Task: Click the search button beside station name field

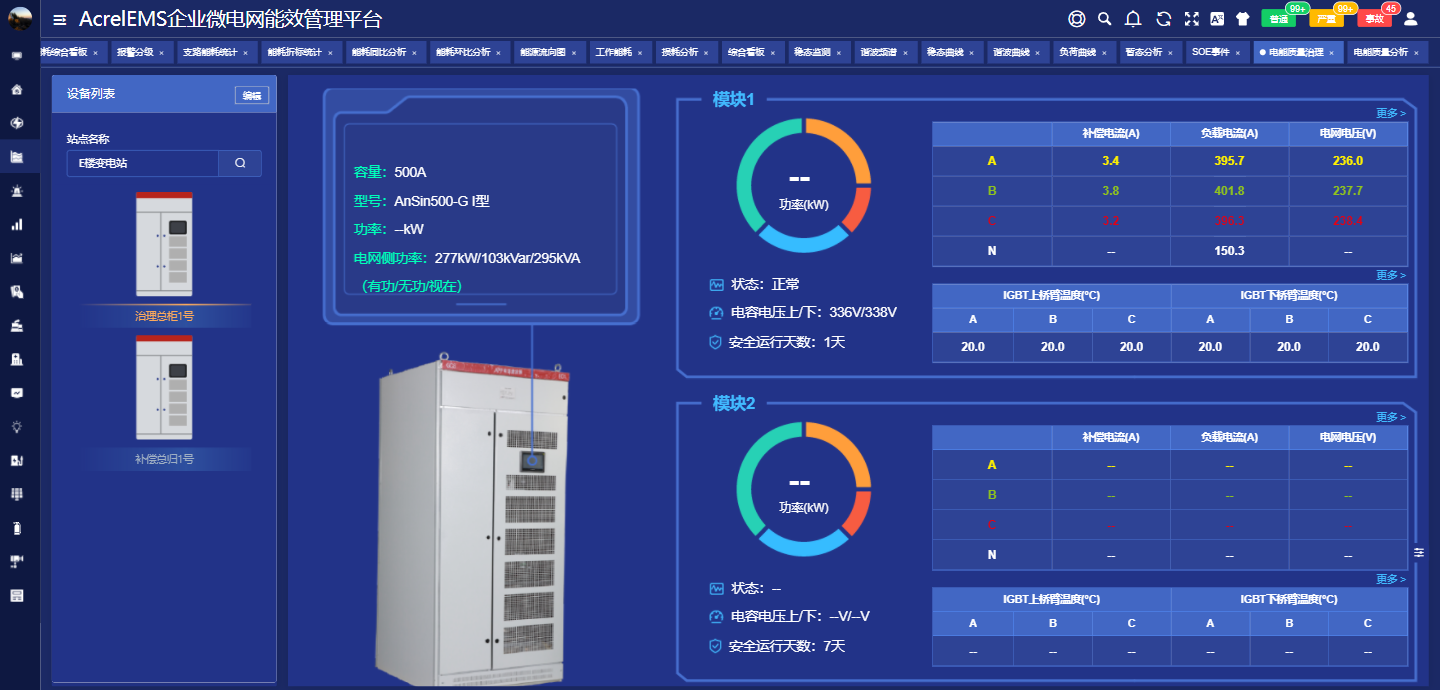Action: pos(240,163)
